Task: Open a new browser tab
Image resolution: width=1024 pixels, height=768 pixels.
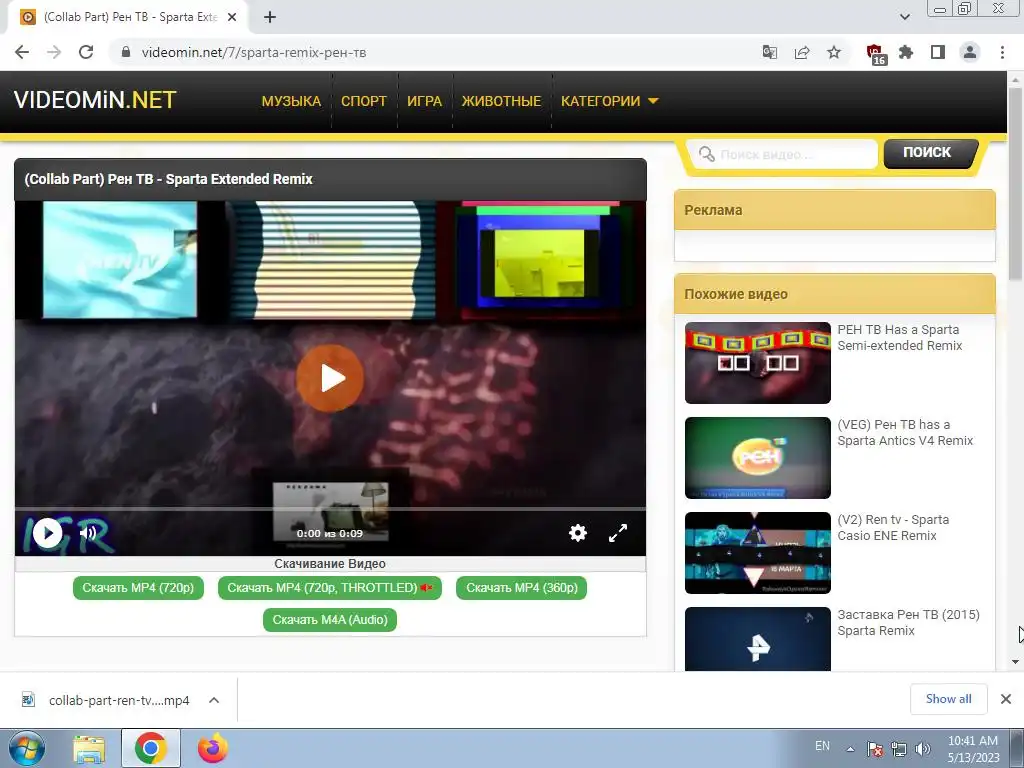Action: [x=270, y=18]
